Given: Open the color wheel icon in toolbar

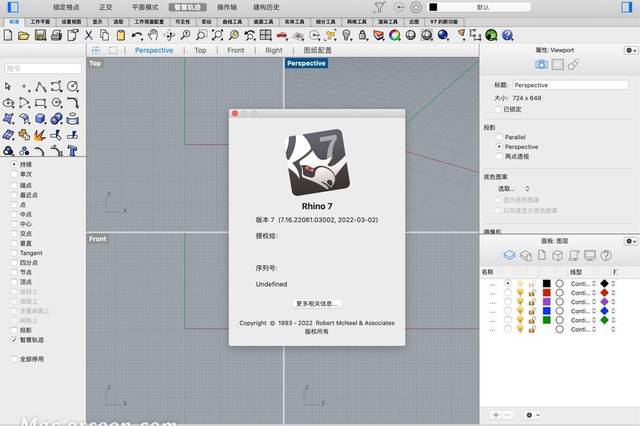Looking at the screenshot, I should (395, 36).
